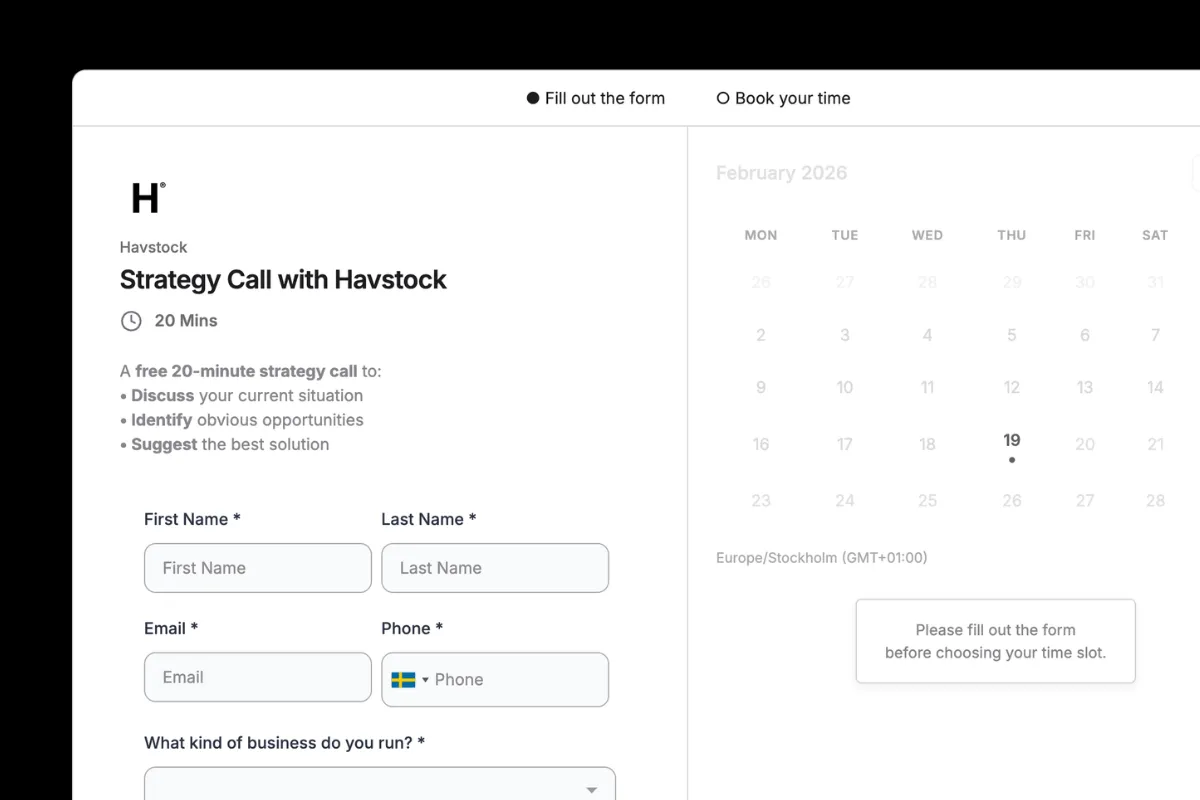This screenshot has width=1200, height=800.
Task: Click the February 2026 calendar heading
Action: point(781,172)
